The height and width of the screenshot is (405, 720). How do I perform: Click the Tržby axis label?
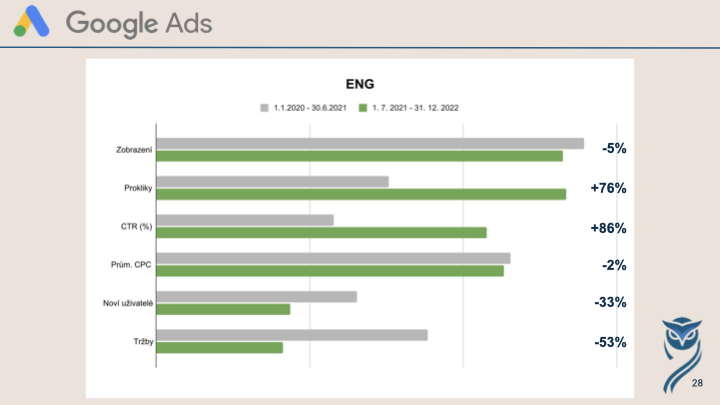pyautogui.click(x=143, y=342)
